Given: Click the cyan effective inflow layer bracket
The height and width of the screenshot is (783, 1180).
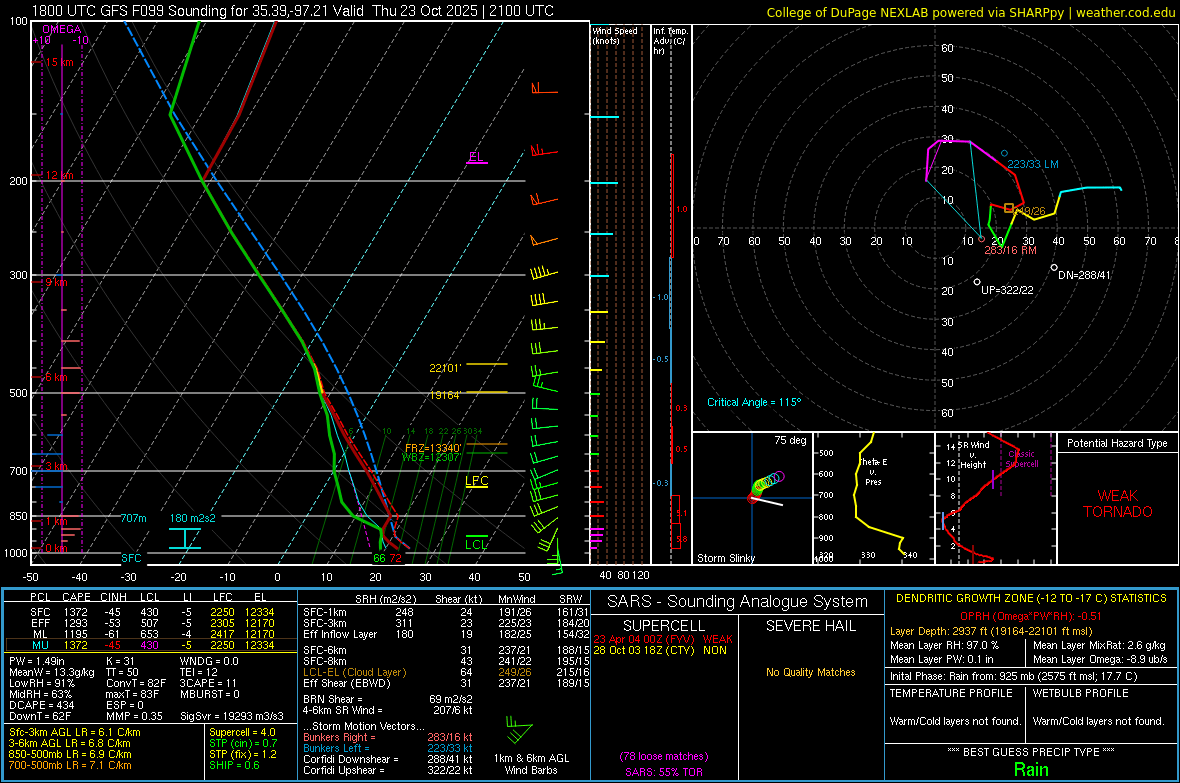Looking at the screenshot, I should click(184, 538).
